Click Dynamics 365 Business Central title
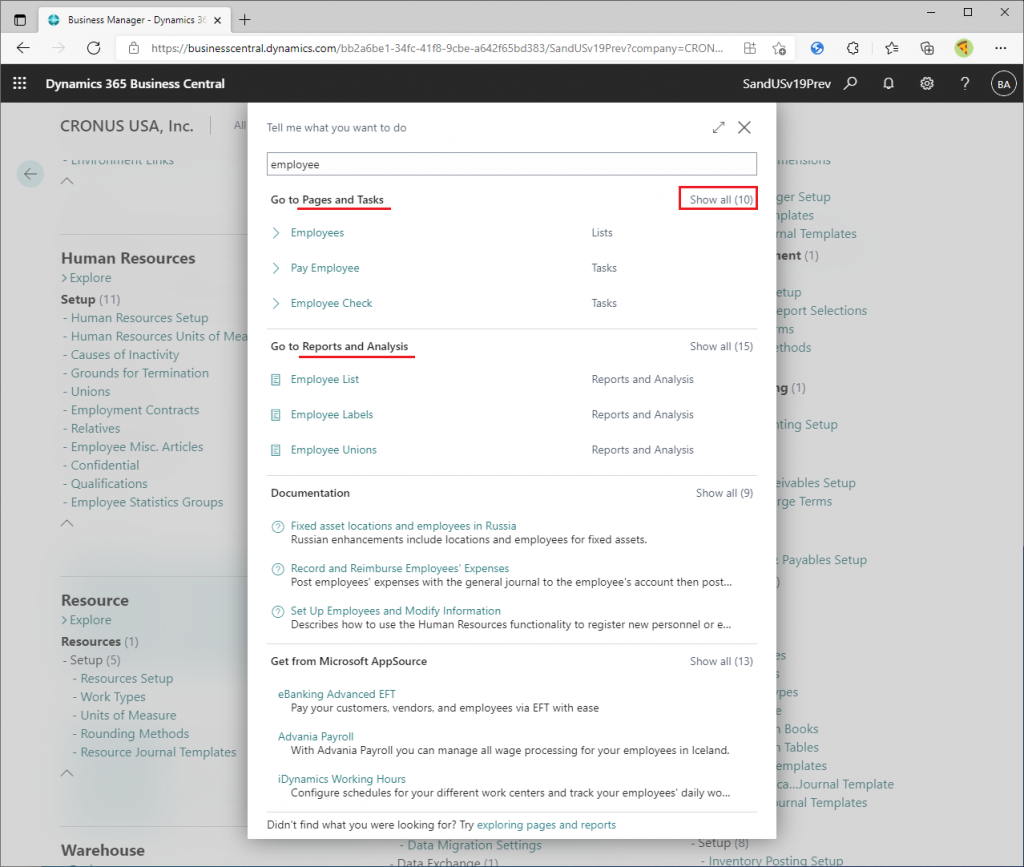This screenshot has height=867, width=1024. (x=135, y=84)
